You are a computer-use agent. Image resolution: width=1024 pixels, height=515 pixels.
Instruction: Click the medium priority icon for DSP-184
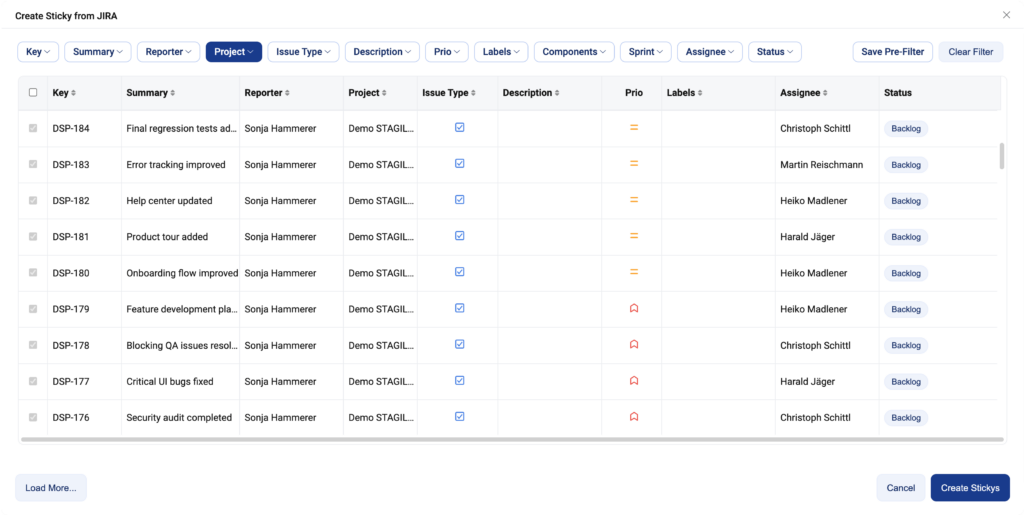(633, 128)
